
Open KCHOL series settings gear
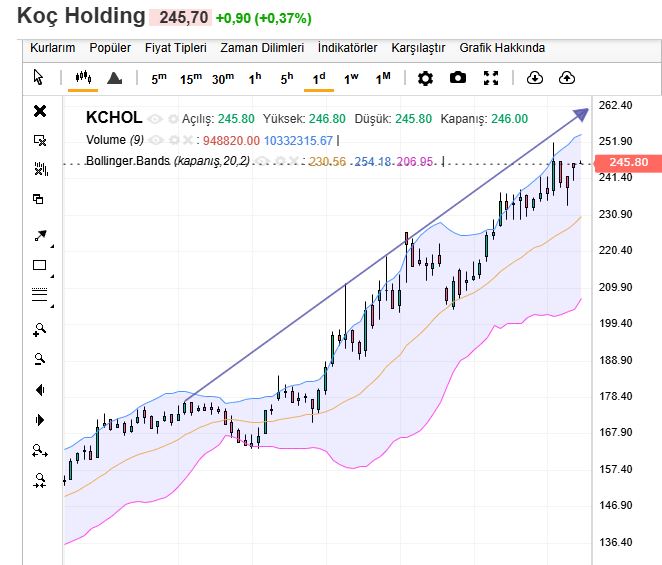tap(173, 119)
